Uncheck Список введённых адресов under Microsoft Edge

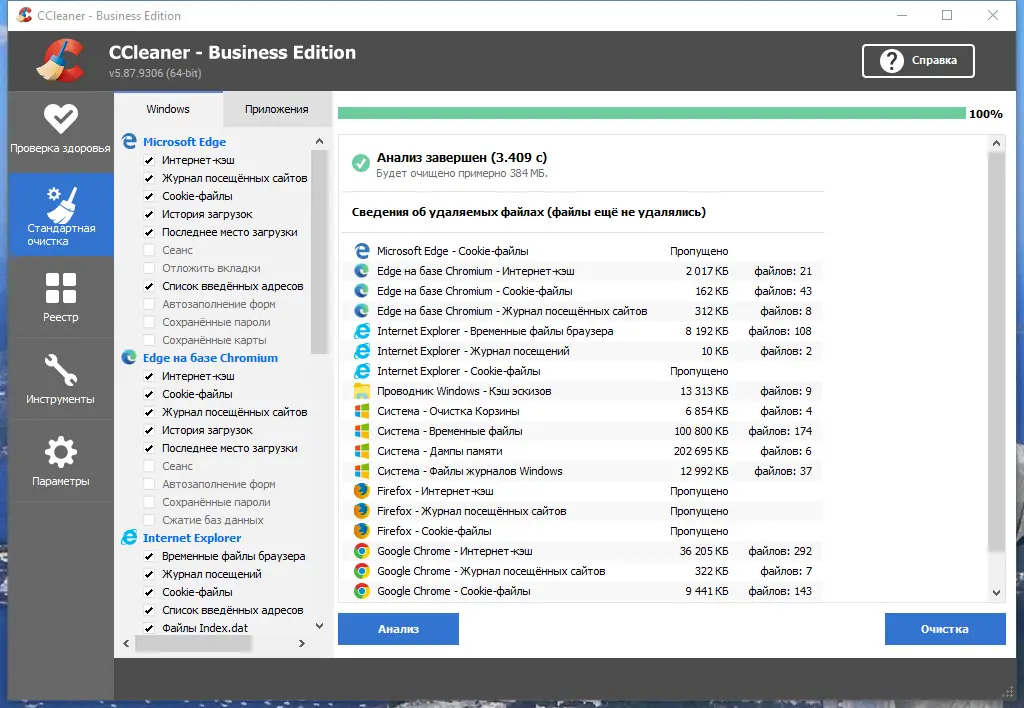coord(149,286)
